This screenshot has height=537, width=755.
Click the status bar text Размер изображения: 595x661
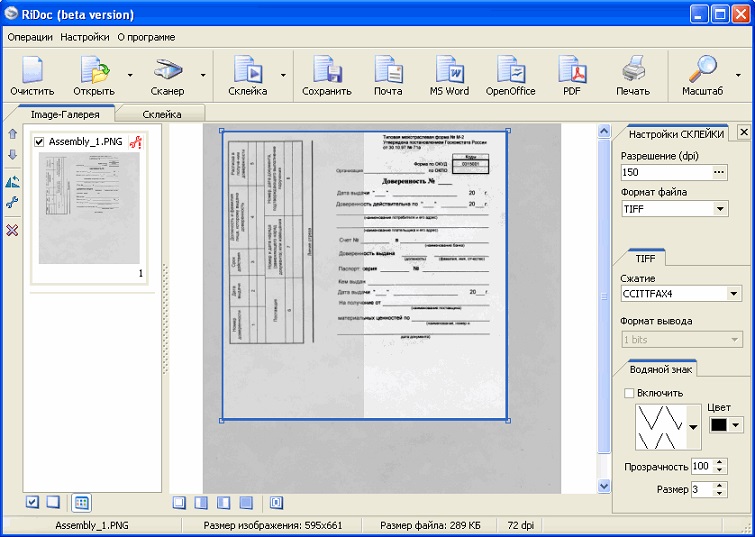[273, 525]
